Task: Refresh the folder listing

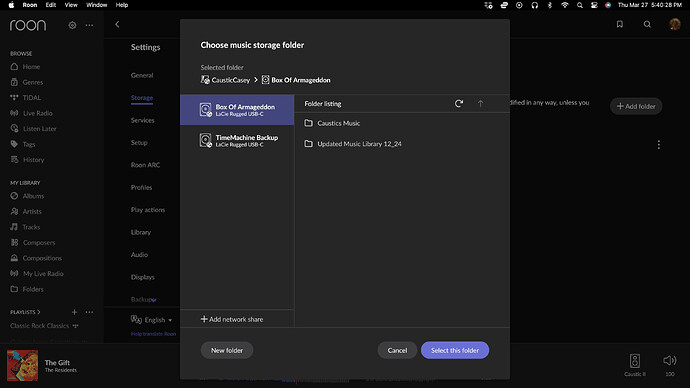Action: pyautogui.click(x=459, y=103)
